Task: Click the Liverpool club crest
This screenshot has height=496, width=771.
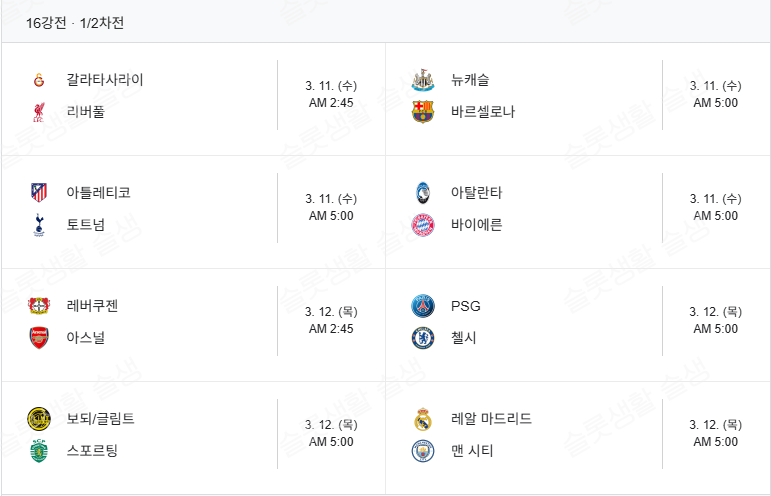Action: click(39, 112)
